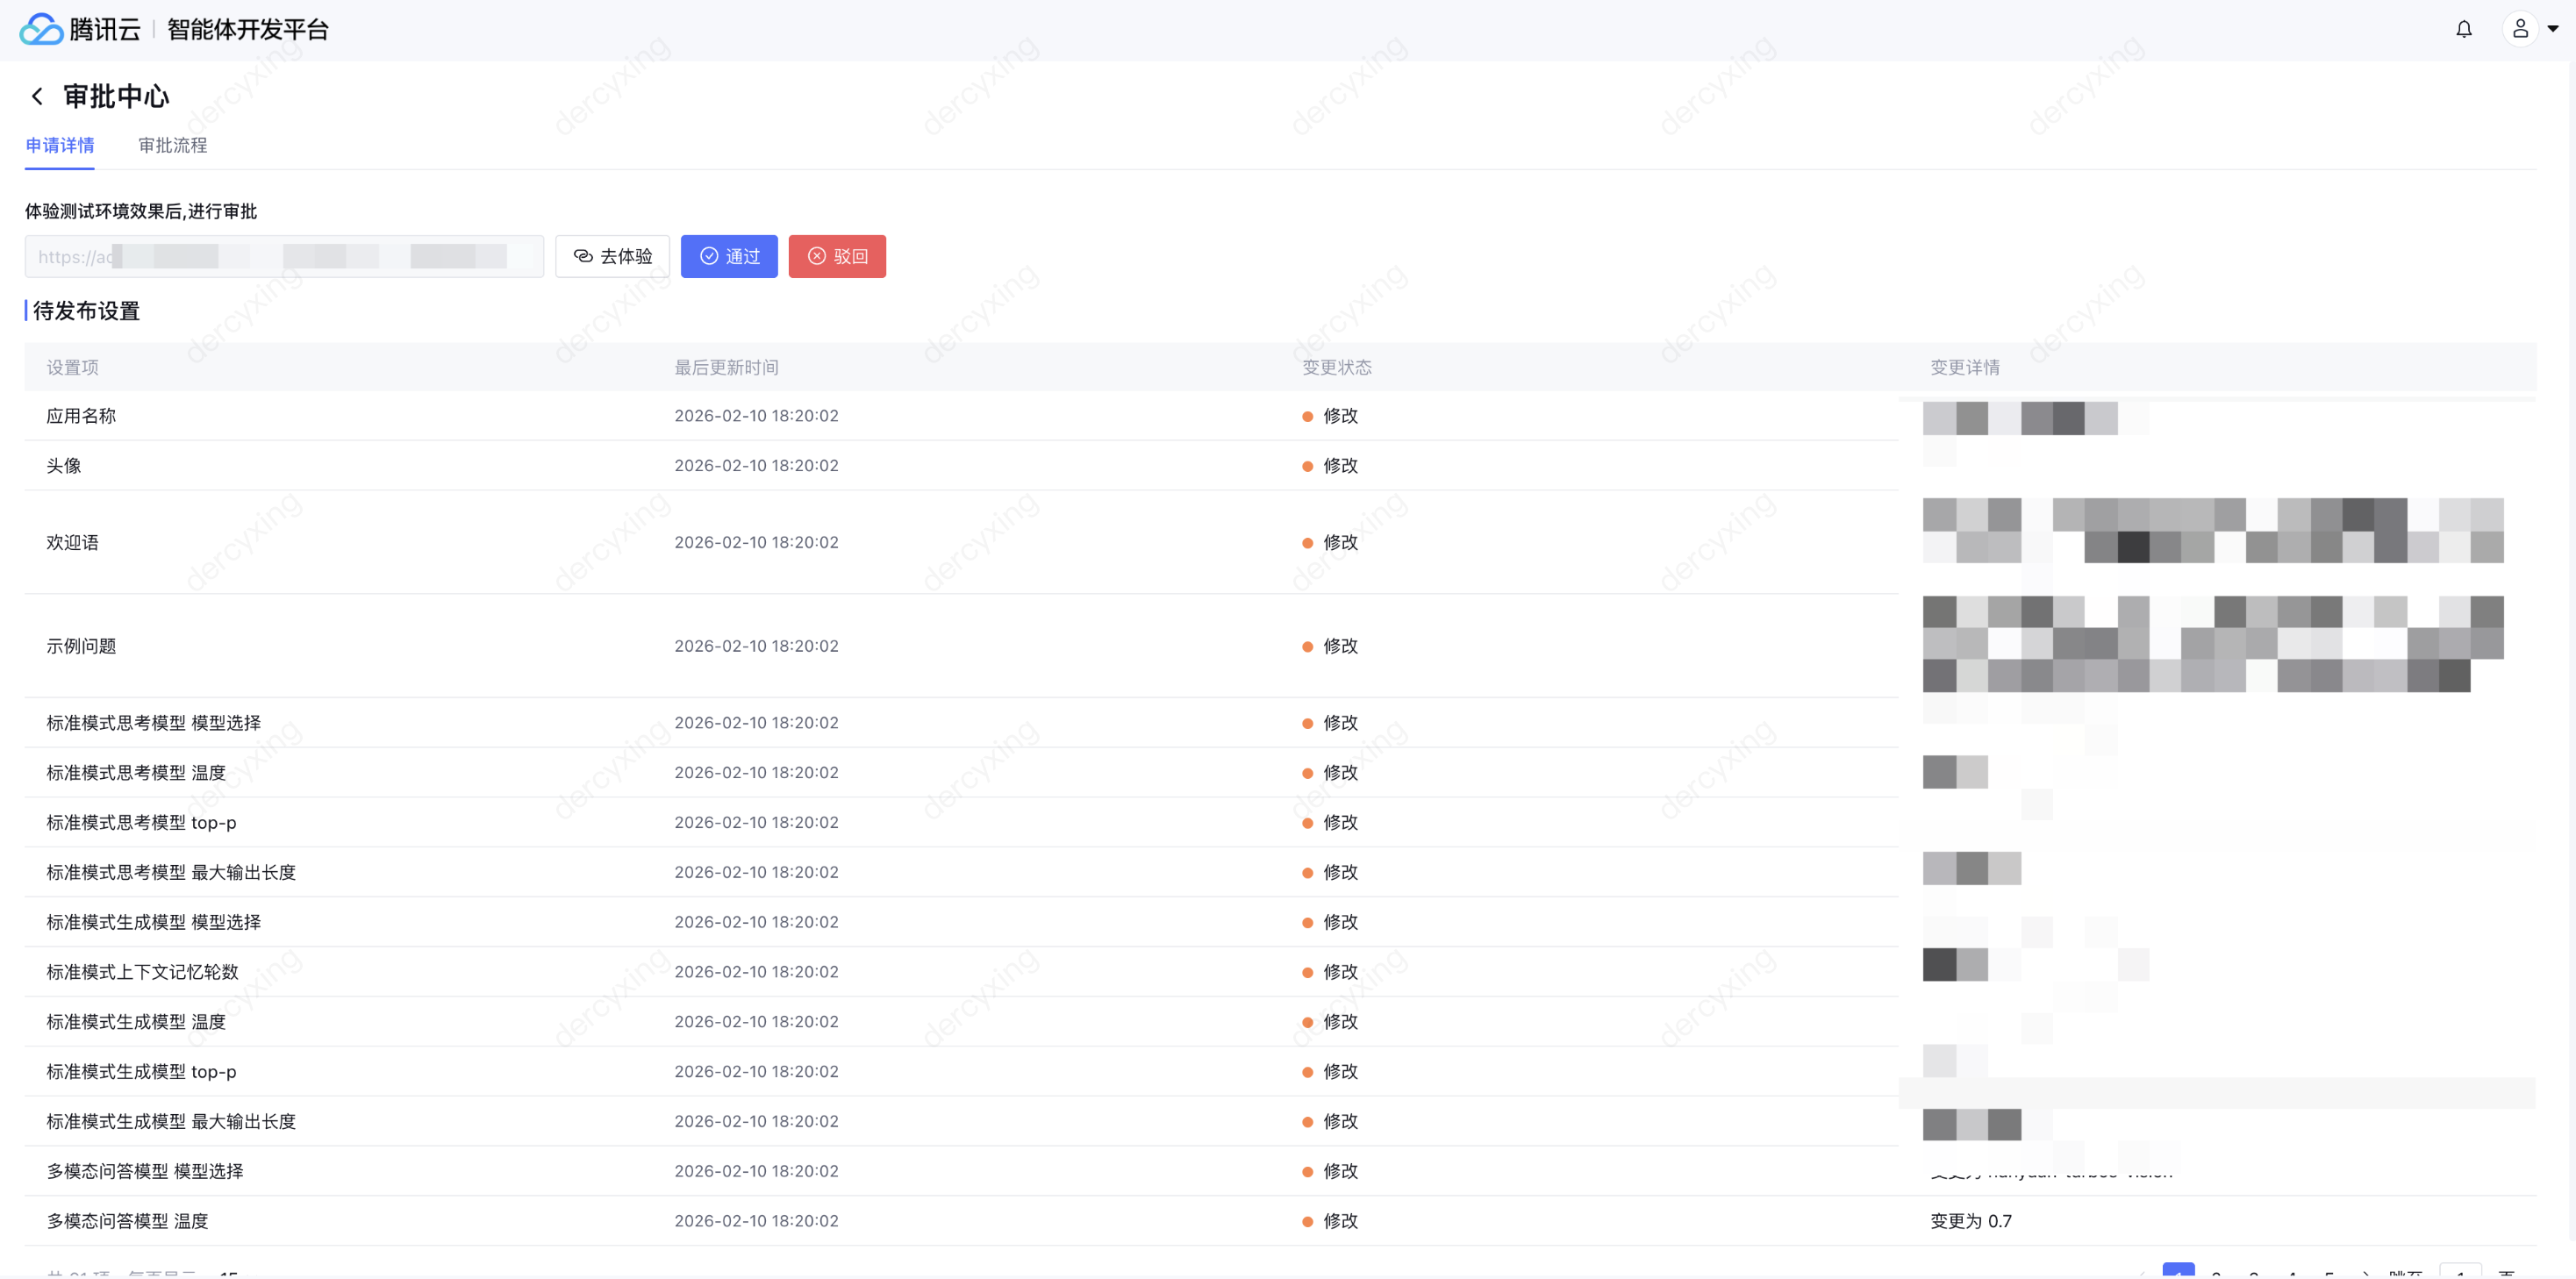
Task: Go back using the arrow beside 审批中心
Action: [37, 96]
